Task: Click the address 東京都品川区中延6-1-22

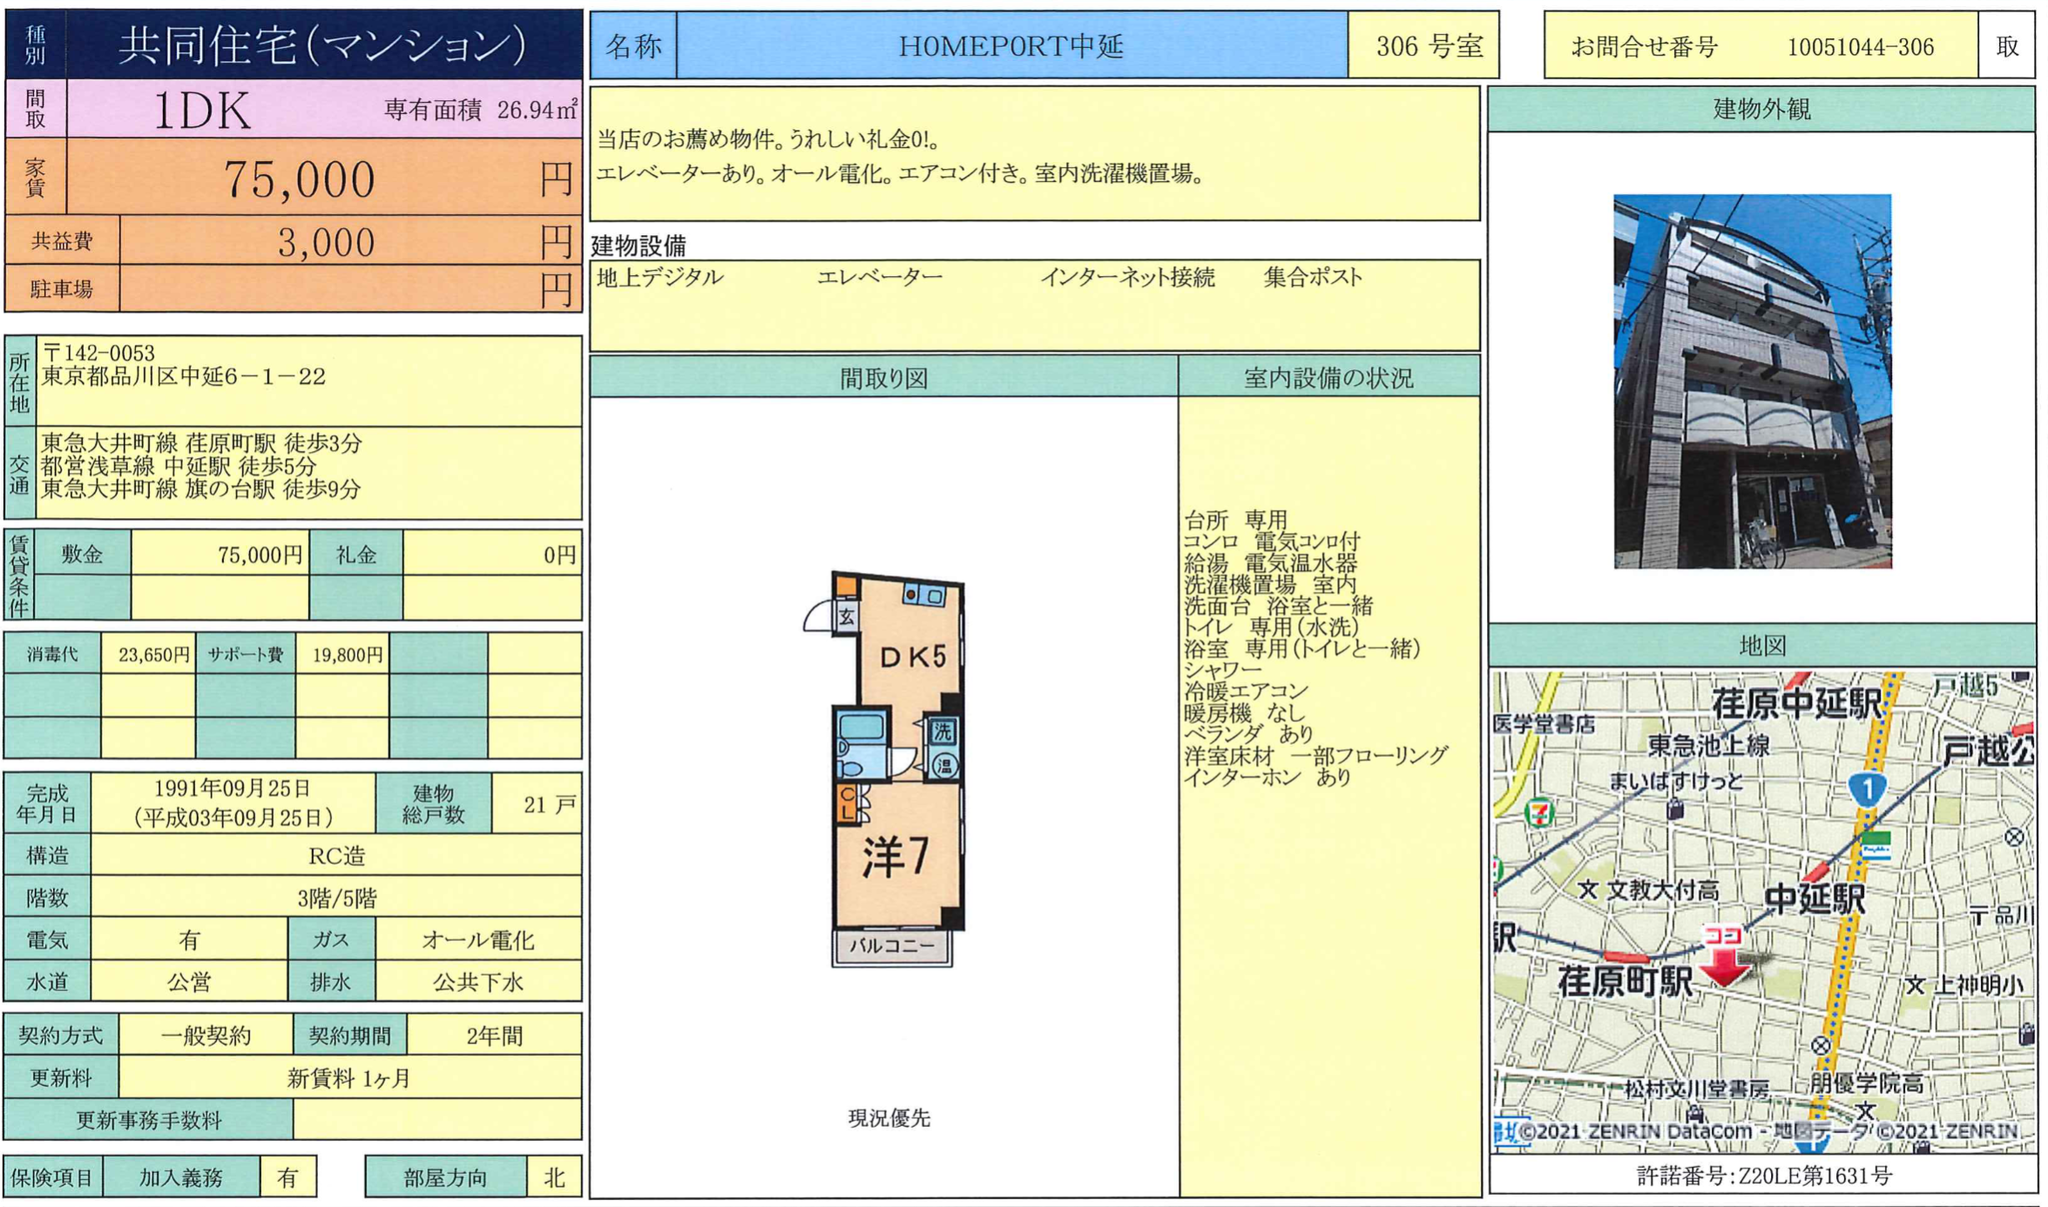Action: click(x=184, y=377)
